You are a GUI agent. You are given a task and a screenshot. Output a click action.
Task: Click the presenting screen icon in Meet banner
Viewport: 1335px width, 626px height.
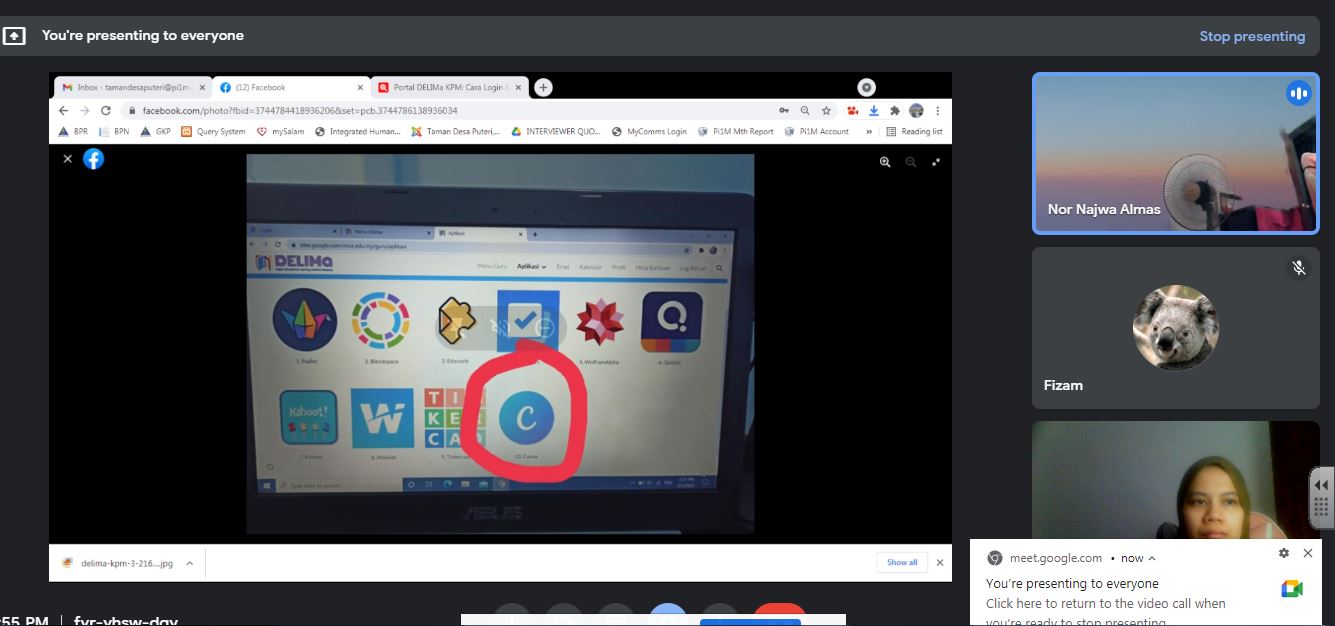[14, 36]
